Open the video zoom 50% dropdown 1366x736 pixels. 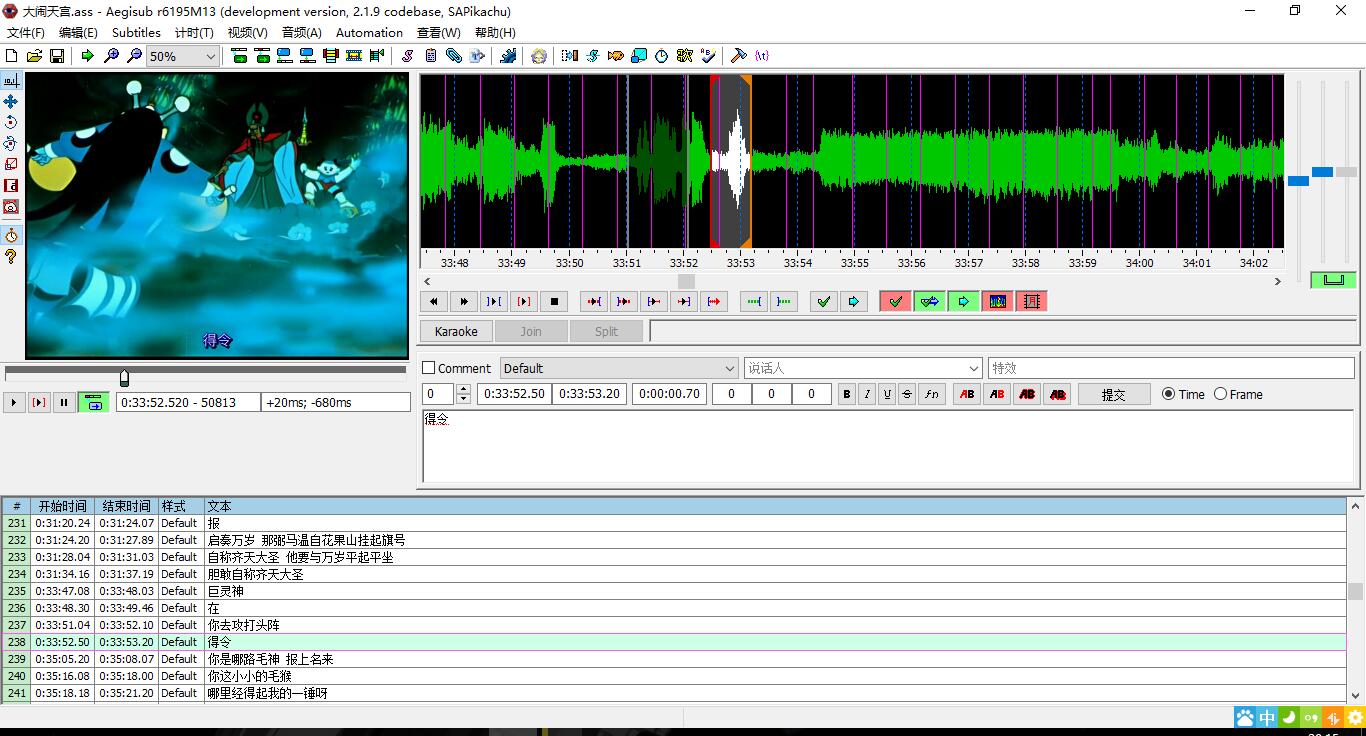(182, 57)
